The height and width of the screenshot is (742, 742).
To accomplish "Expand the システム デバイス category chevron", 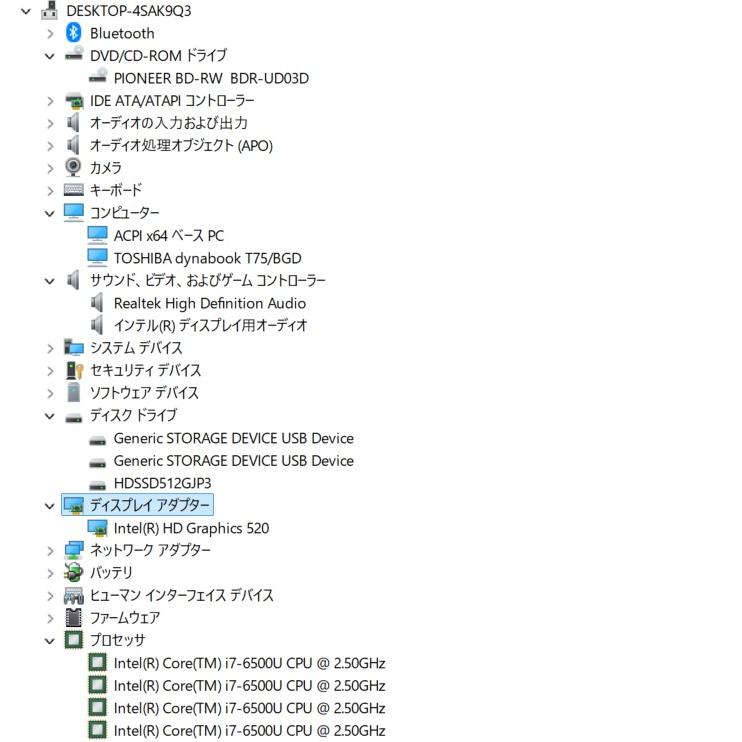I will tap(50, 348).
